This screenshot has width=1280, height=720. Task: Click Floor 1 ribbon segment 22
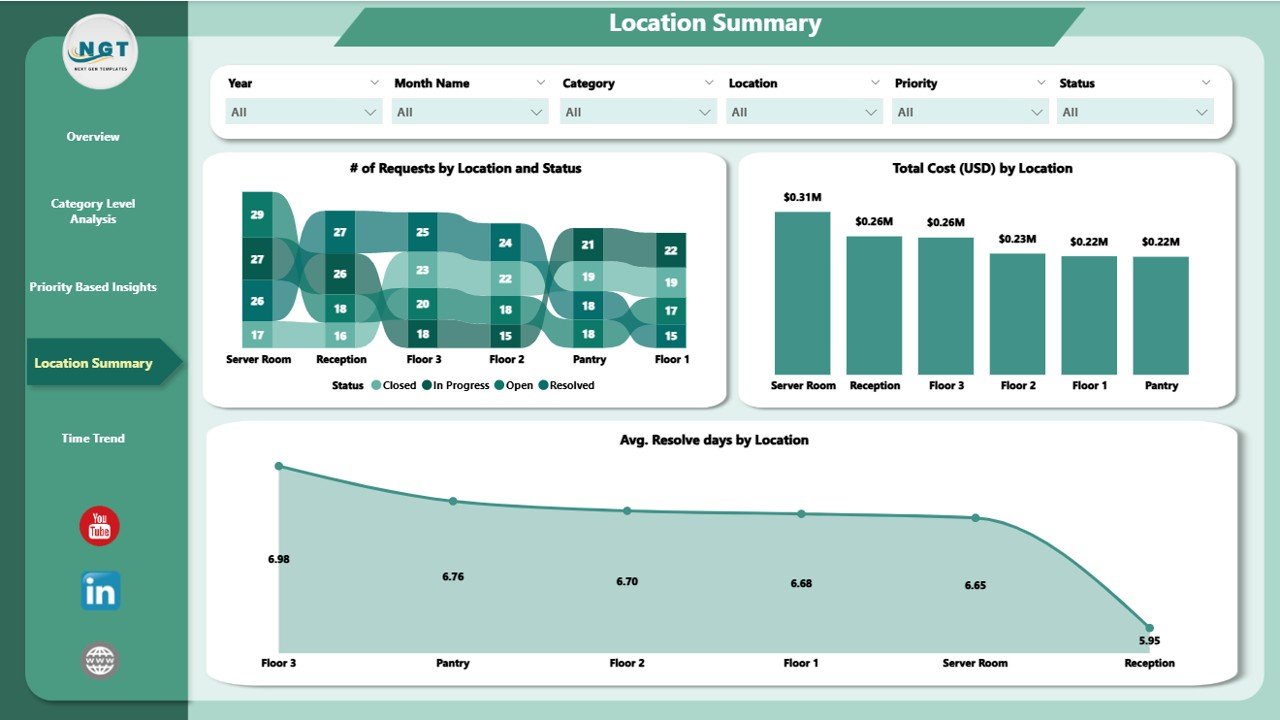point(671,250)
